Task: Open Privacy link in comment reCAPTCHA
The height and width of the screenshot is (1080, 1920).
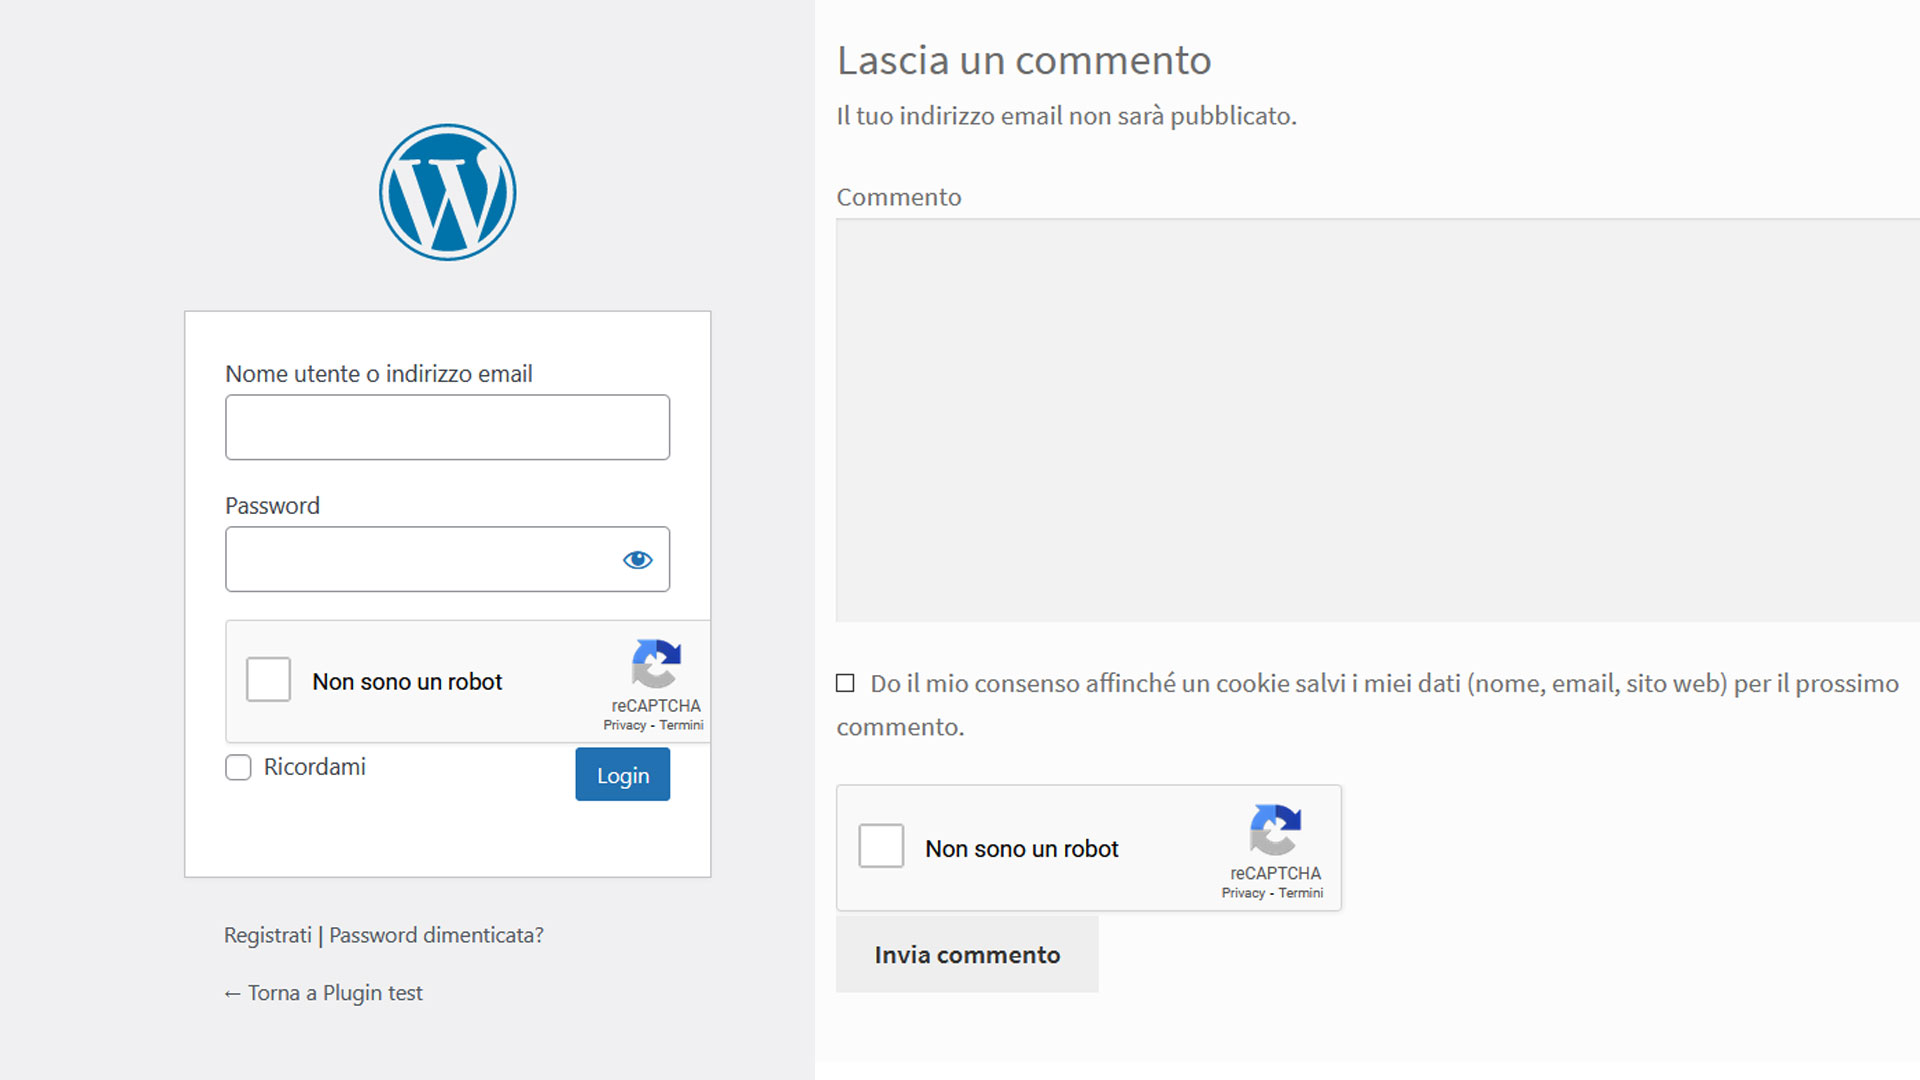Action: pos(1243,893)
